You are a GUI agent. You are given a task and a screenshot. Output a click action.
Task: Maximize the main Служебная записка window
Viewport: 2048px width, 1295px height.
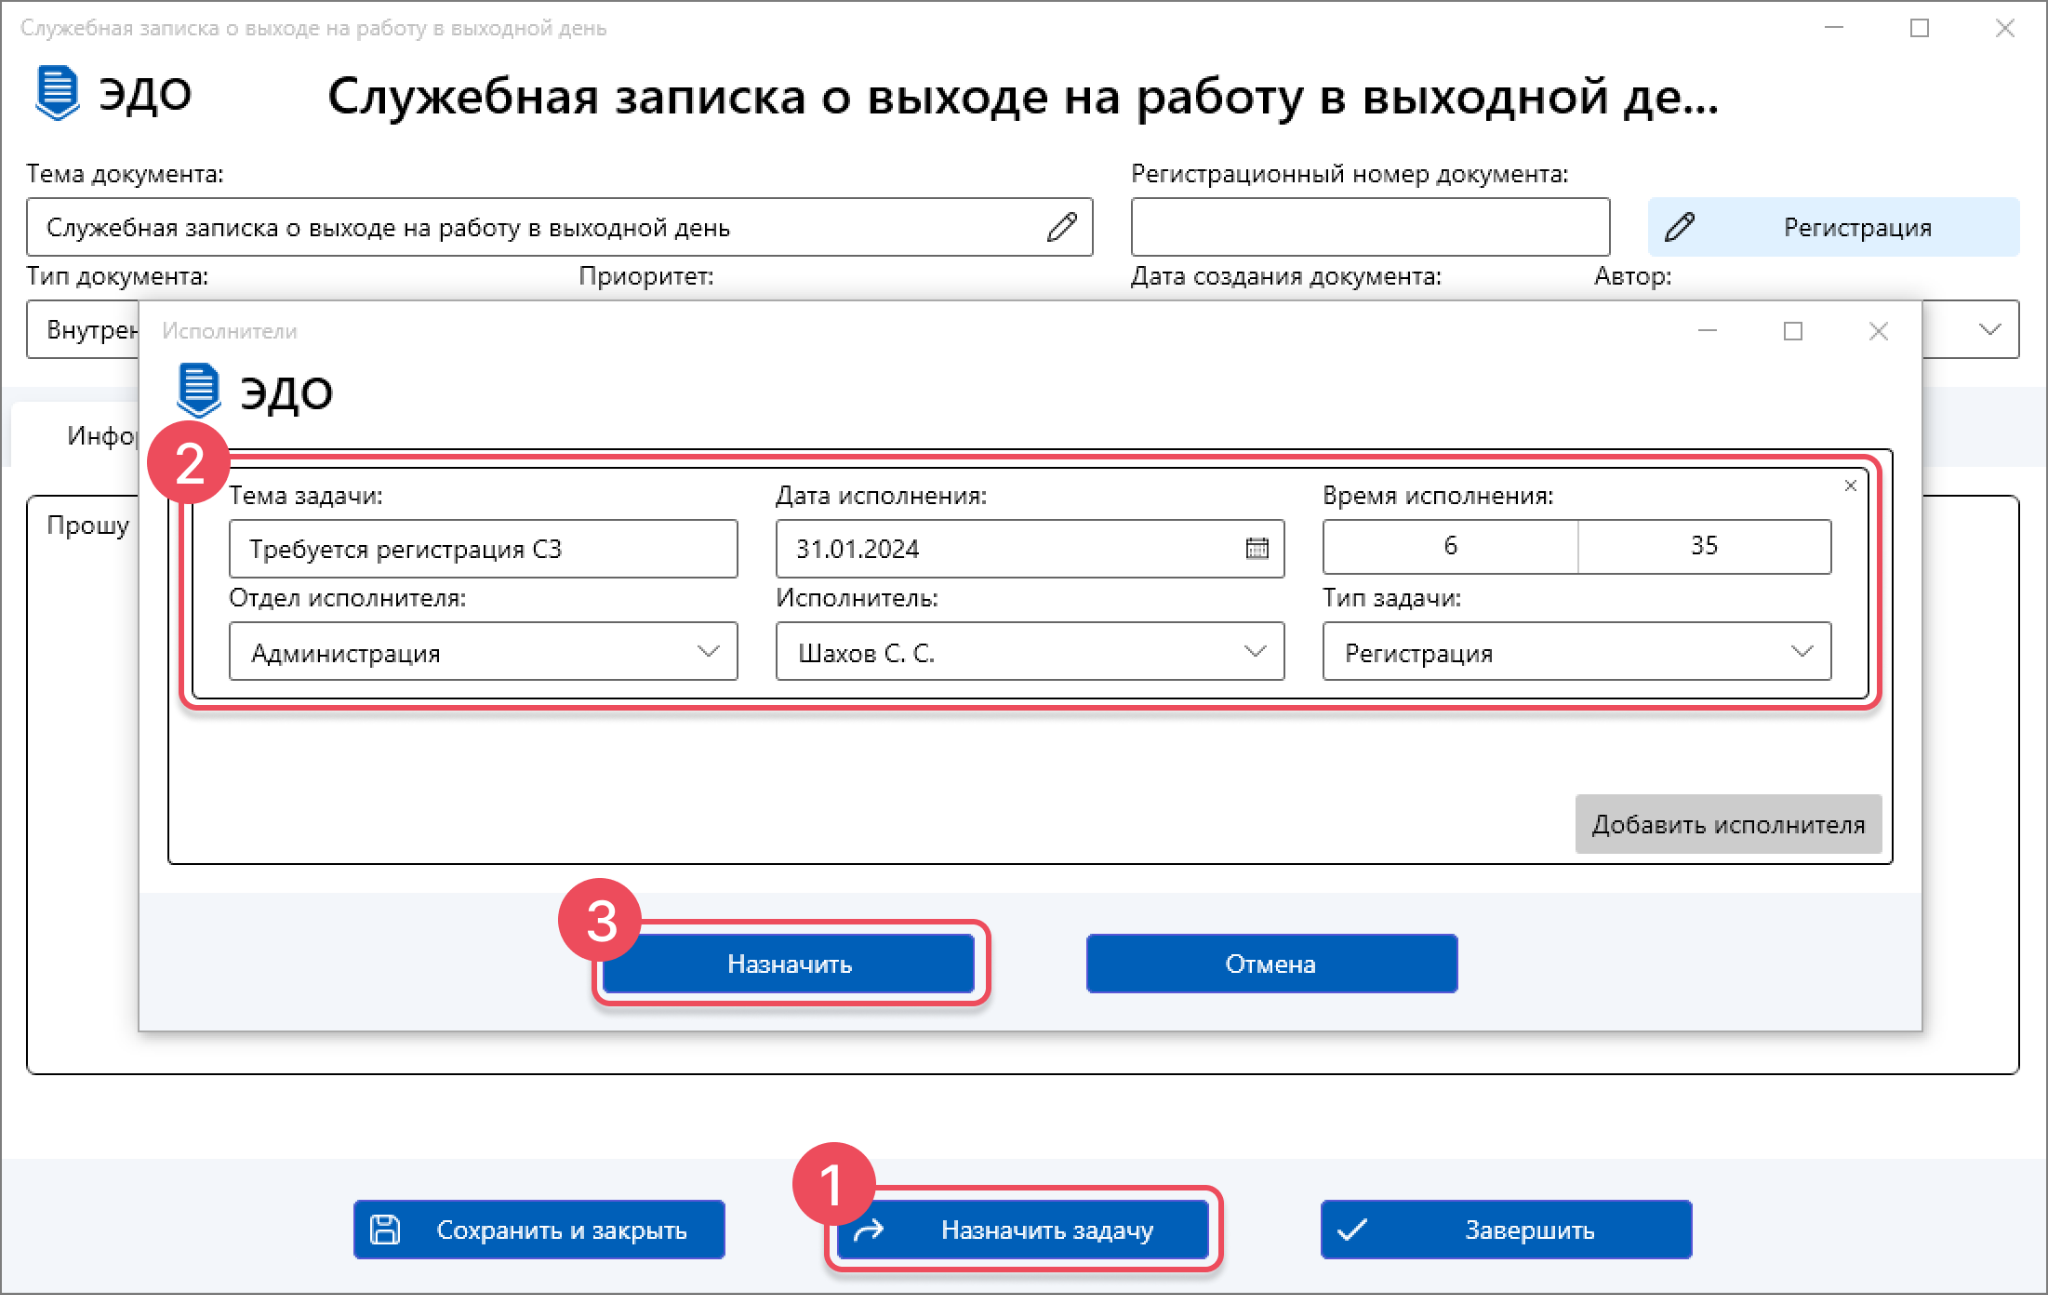tap(1919, 28)
